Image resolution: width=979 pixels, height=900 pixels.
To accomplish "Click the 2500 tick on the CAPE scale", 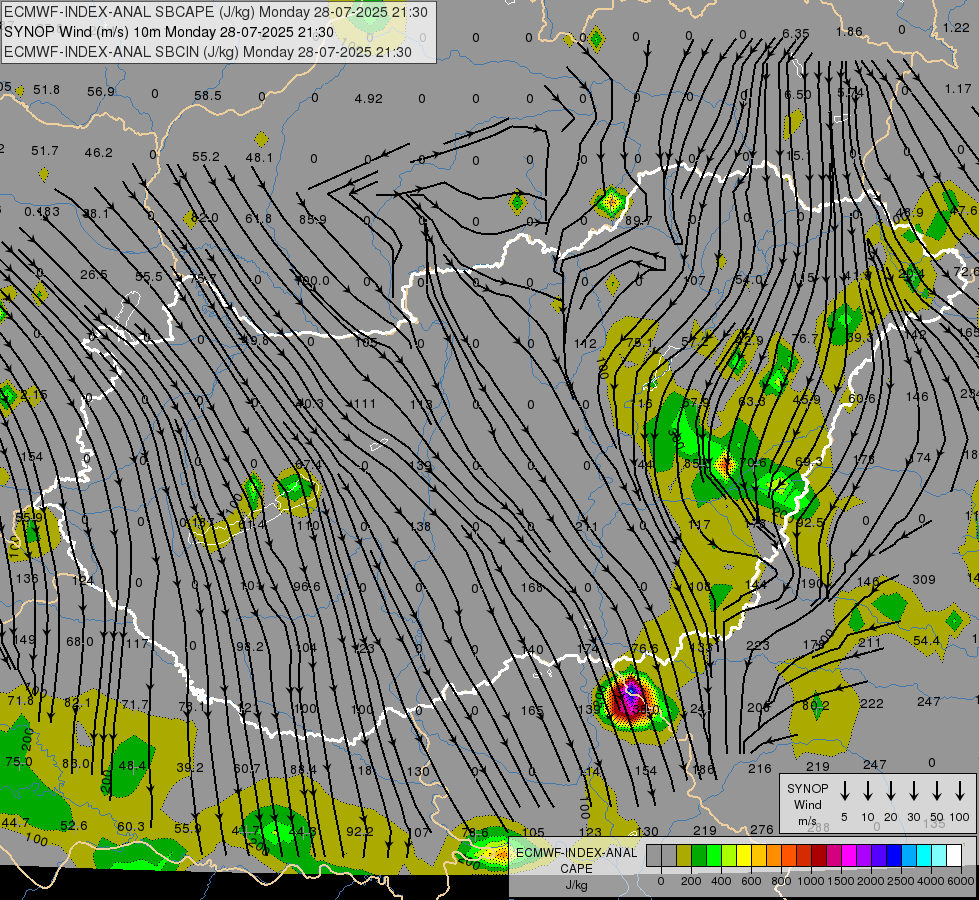I will point(901,881).
